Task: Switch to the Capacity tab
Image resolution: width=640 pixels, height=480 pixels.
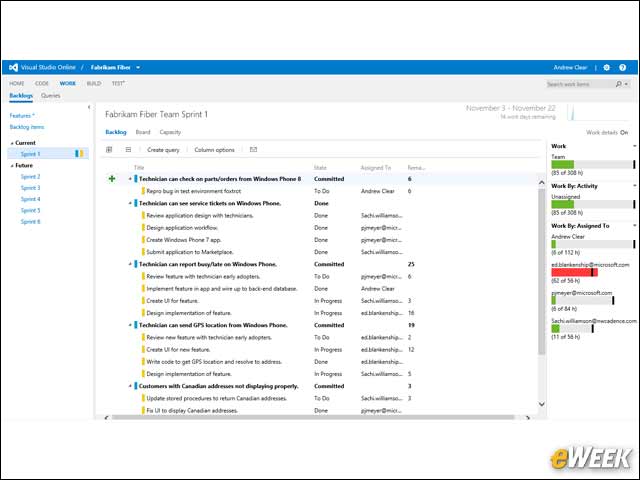Action: point(170,132)
